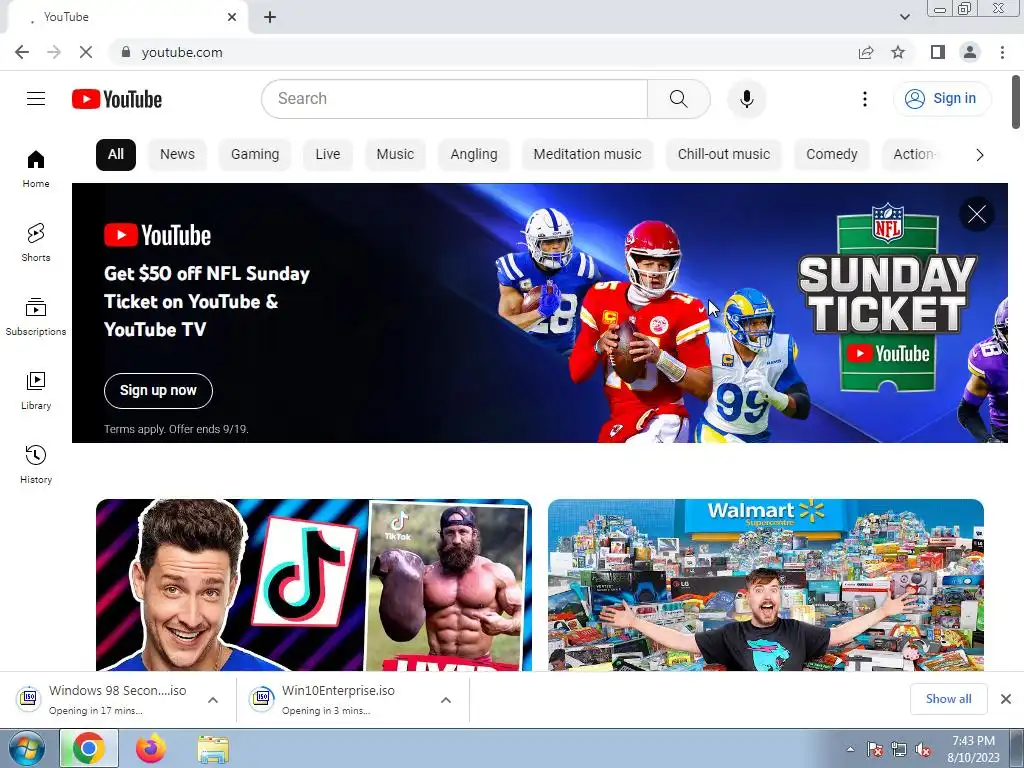This screenshot has width=1024, height=768.
Task: Open the Walmart video thumbnail
Action: coord(765,584)
